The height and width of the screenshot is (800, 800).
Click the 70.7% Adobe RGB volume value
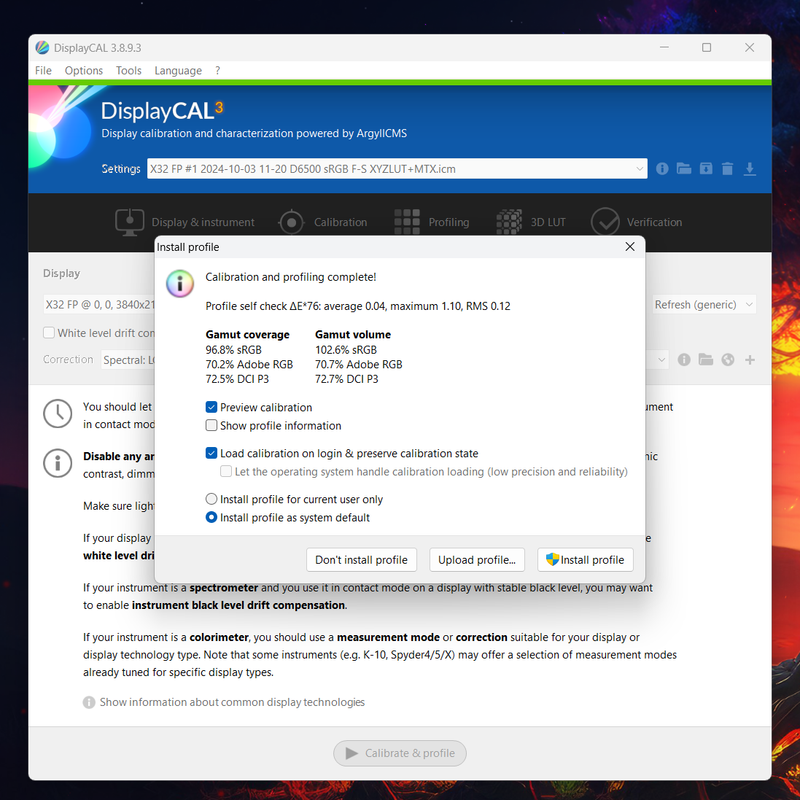pyautogui.click(x=359, y=364)
